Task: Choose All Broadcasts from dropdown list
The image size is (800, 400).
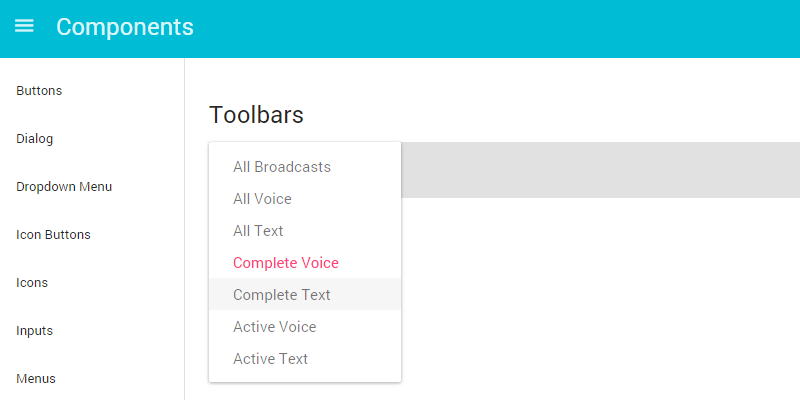Action: click(x=282, y=167)
